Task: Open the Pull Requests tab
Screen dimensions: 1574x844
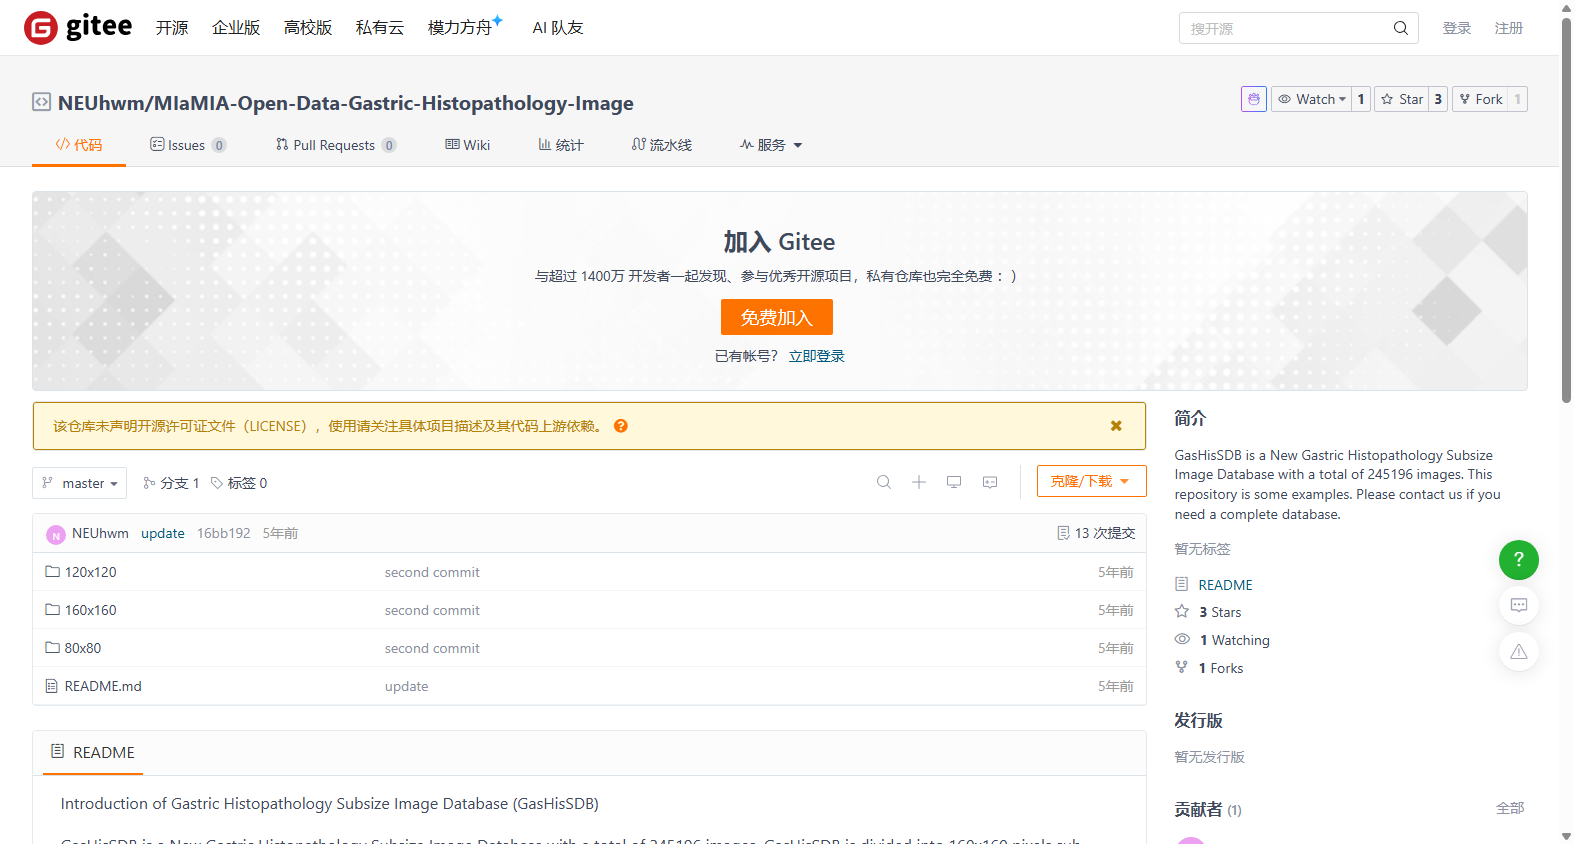Action: (x=336, y=145)
